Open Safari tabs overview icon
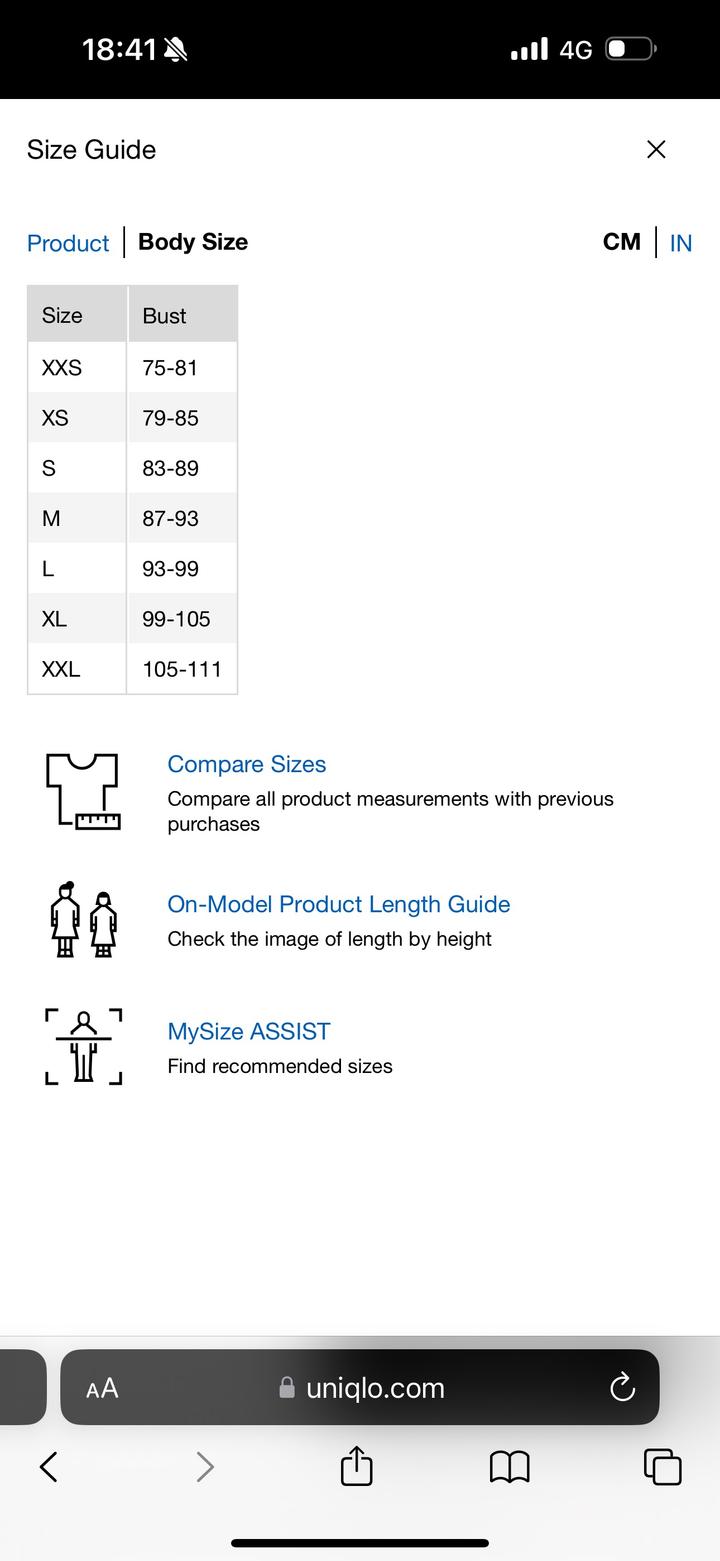This screenshot has height=1561, width=720. [x=662, y=1467]
